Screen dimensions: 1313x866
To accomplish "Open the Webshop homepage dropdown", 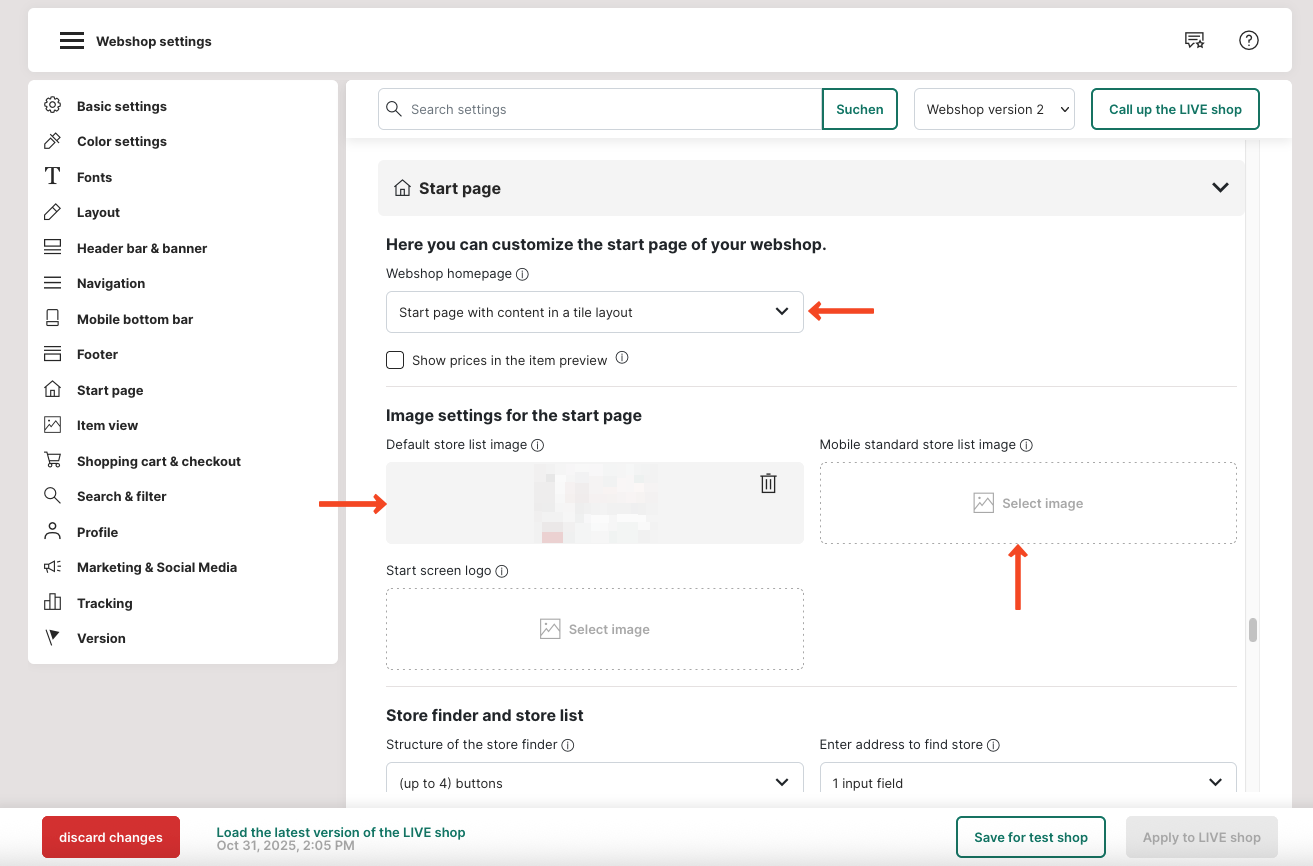I will tap(594, 312).
